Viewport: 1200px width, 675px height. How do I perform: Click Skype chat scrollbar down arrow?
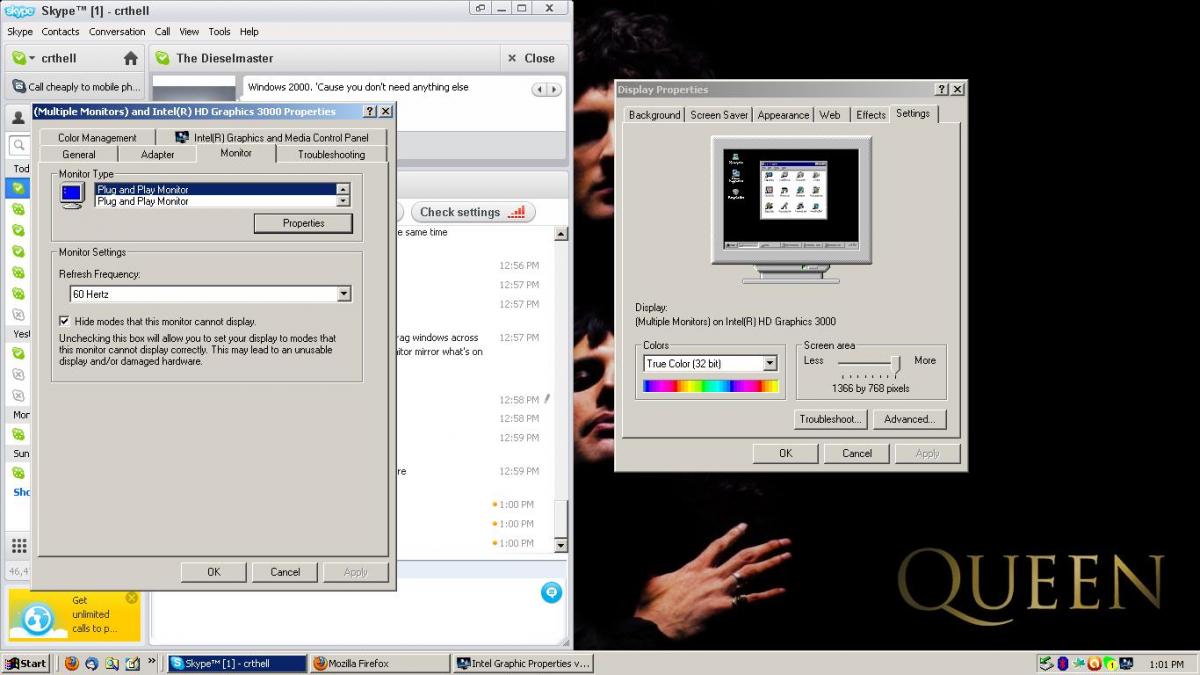click(560, 545)
